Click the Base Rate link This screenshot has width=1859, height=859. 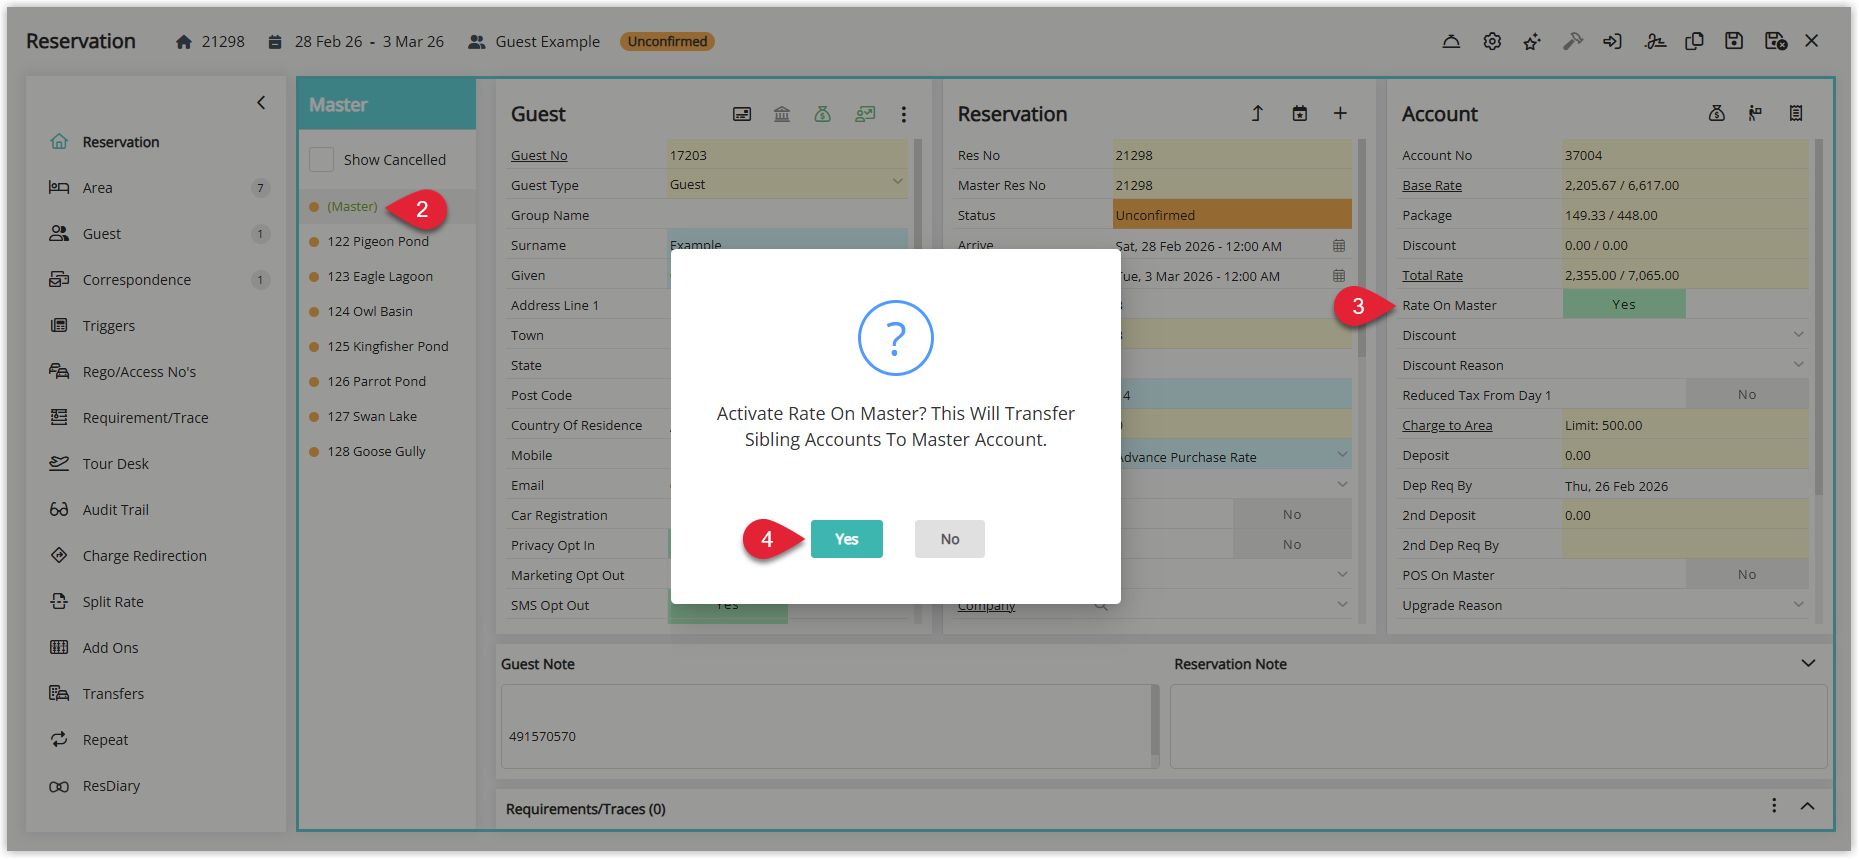point(1432,186)
